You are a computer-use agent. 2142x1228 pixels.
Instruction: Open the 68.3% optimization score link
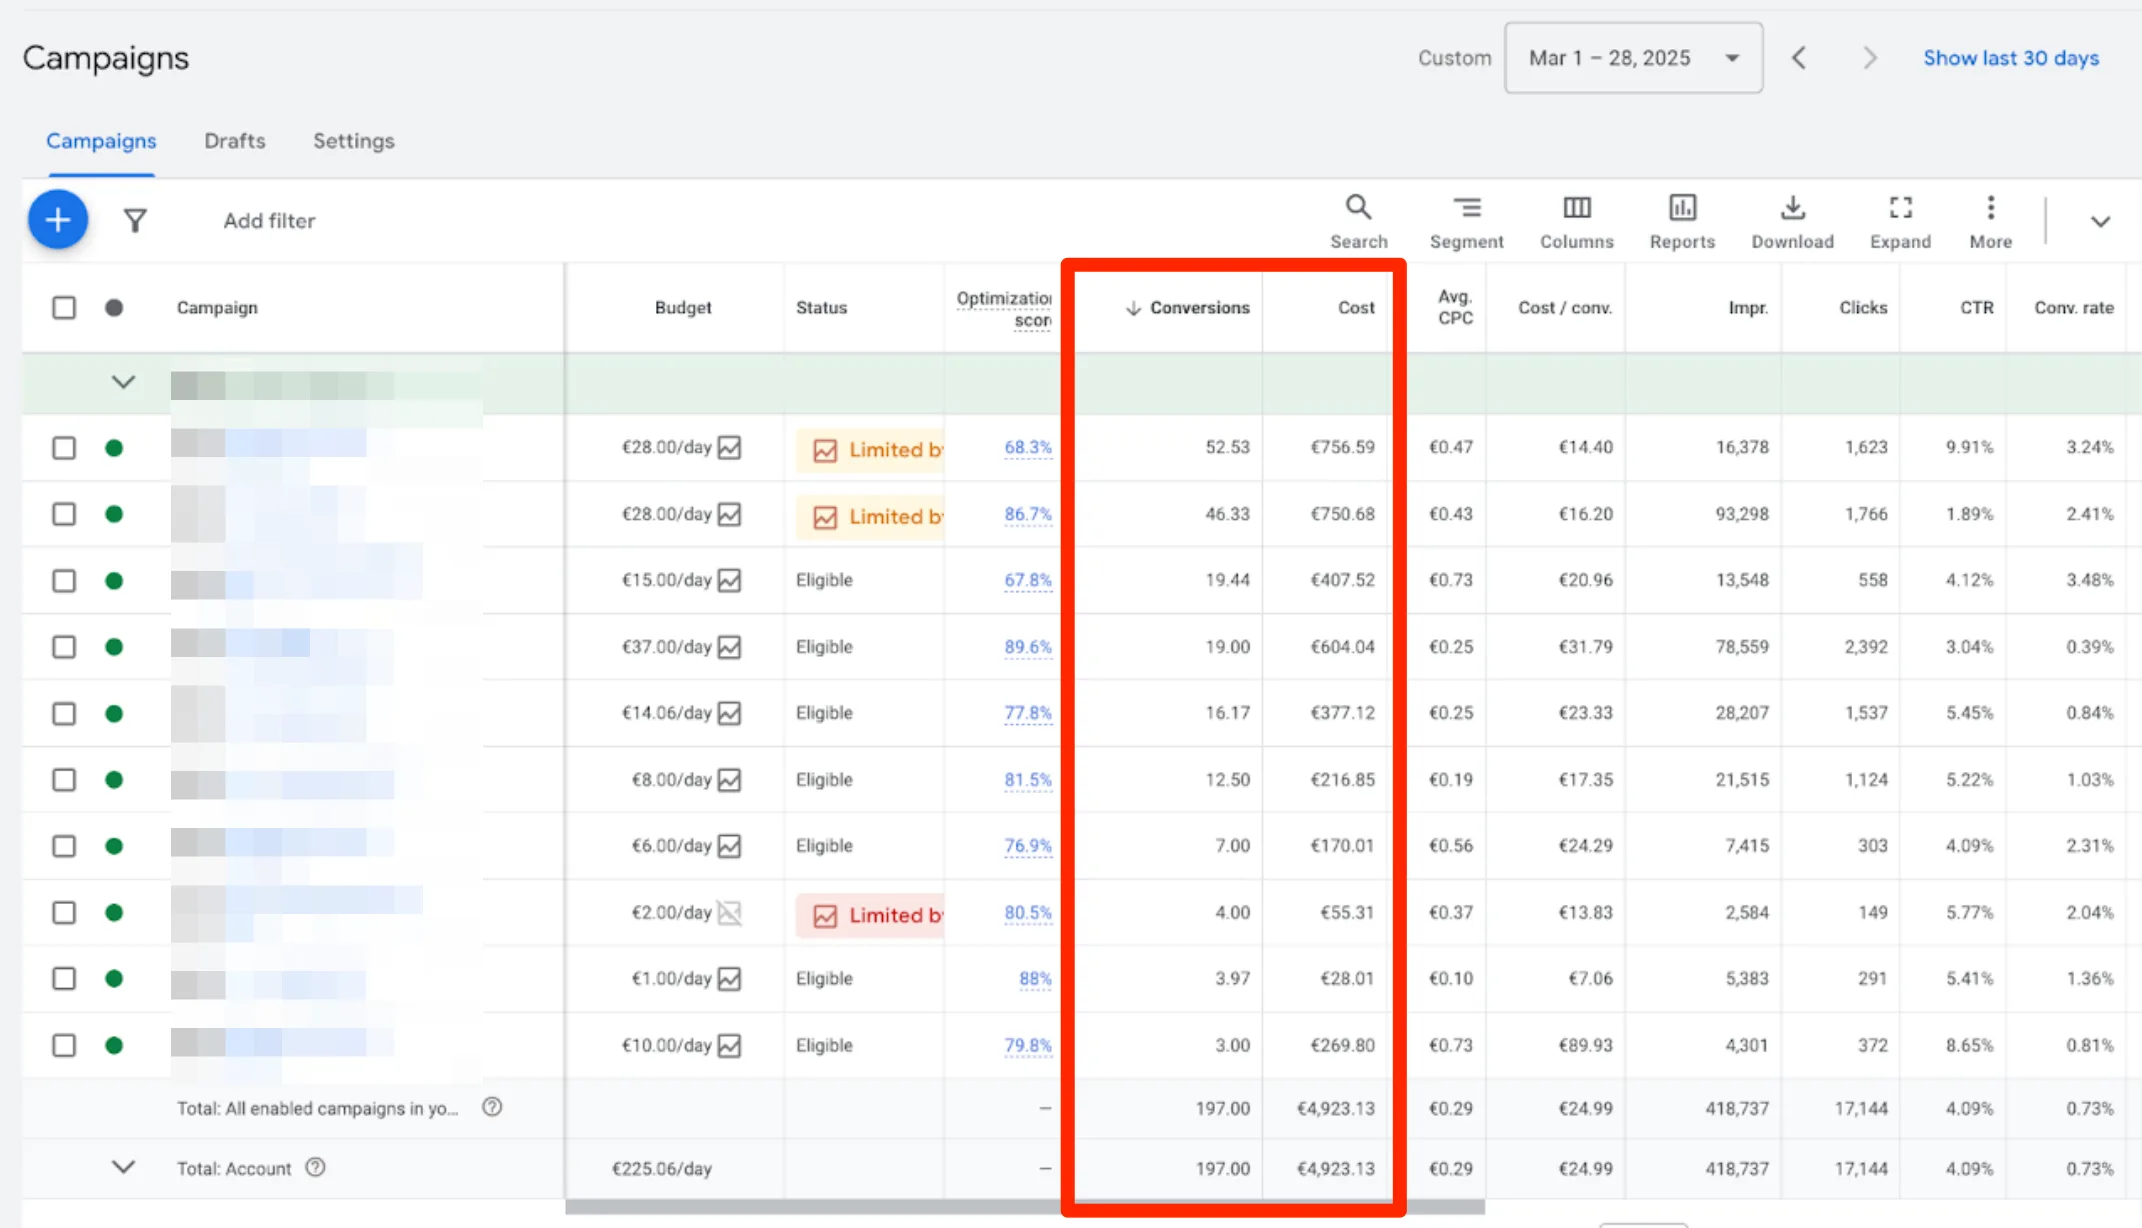(1027, 447)
